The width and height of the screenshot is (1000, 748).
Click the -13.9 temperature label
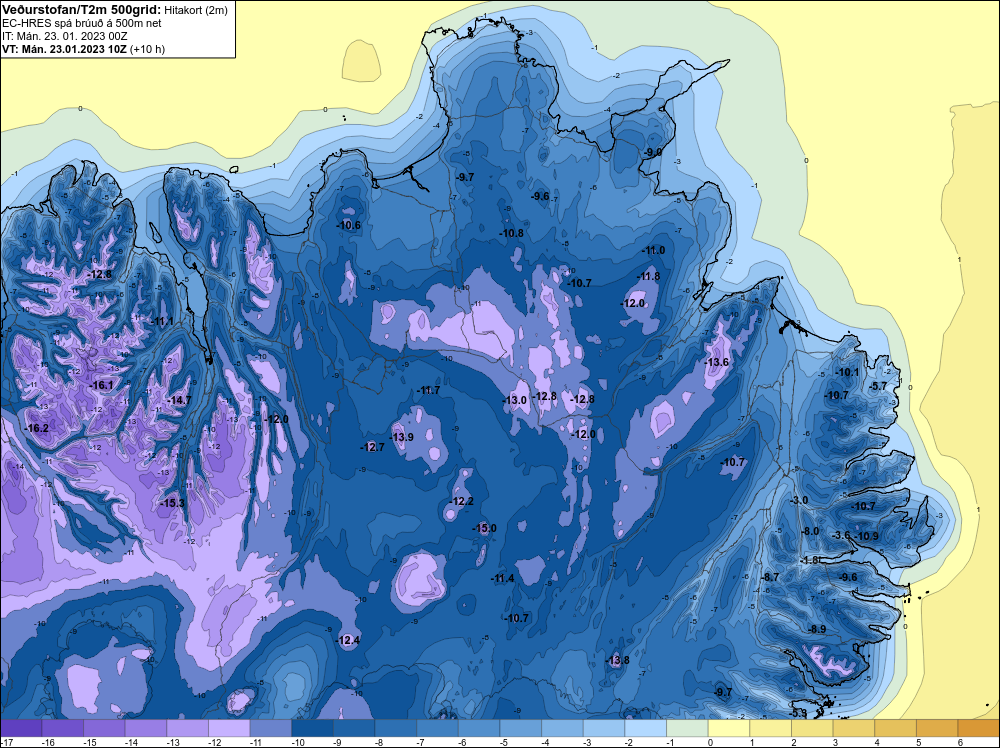(x=402, y=437)
